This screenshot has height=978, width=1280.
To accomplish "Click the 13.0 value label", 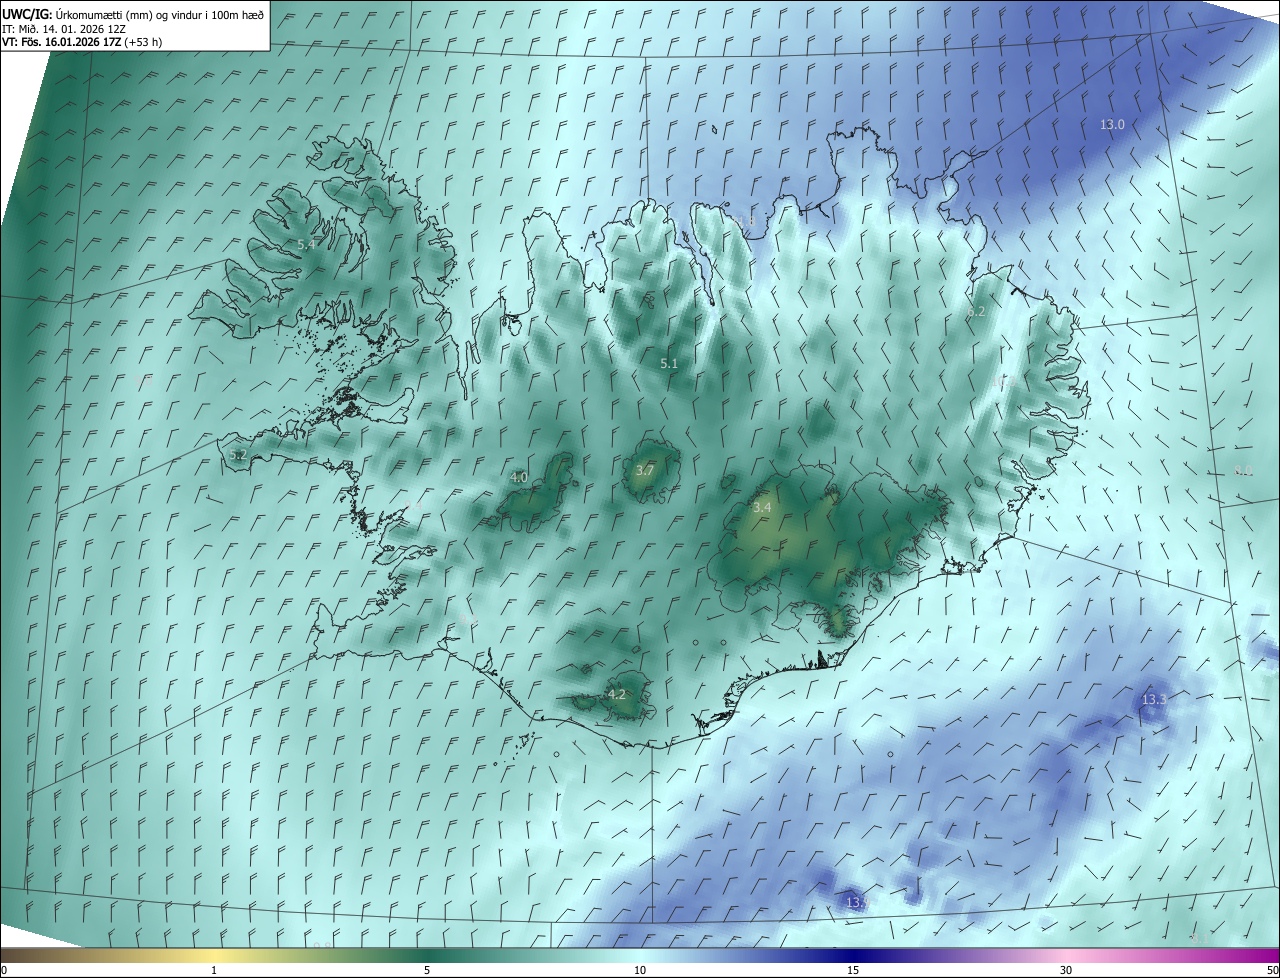I will pos(1112,125).
